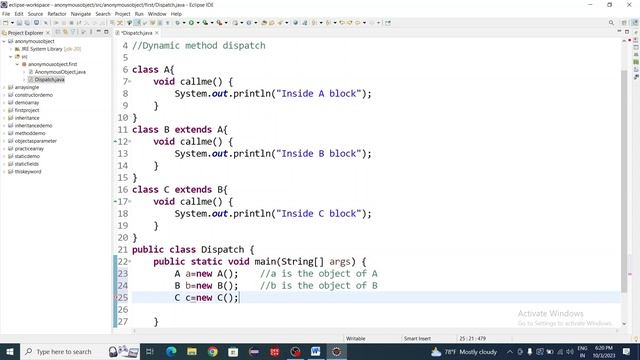Open the Source menu
This screenshot has height=360, width=640.
(x=35, y=14)
